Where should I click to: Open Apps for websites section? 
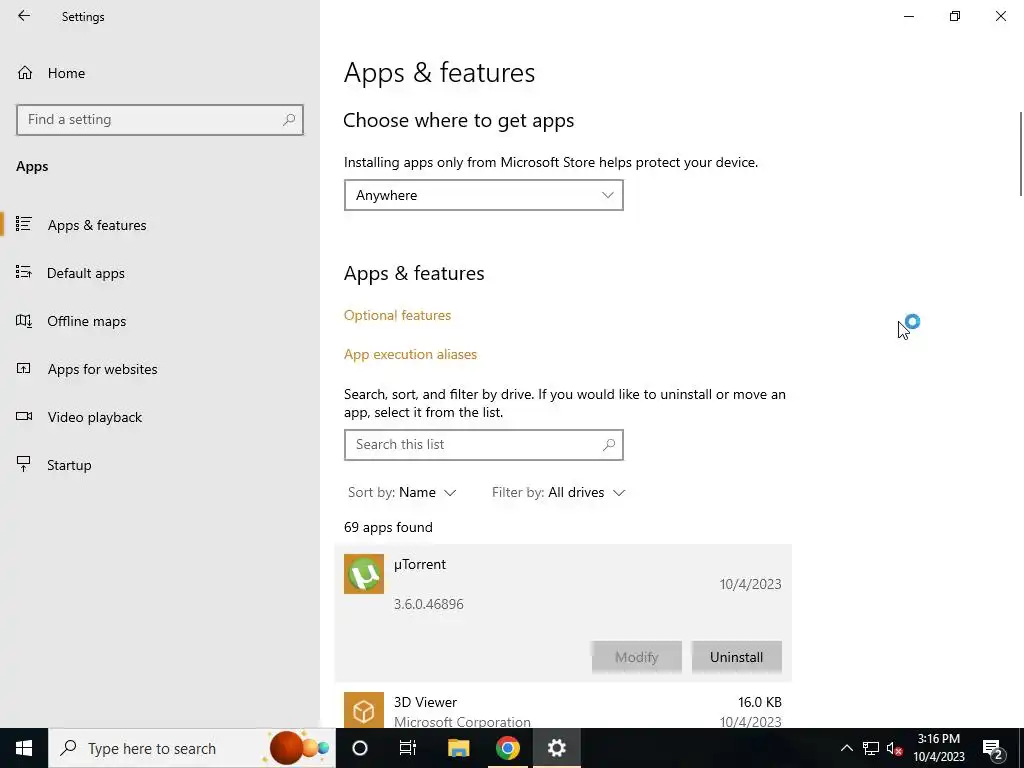pos(102,369)
